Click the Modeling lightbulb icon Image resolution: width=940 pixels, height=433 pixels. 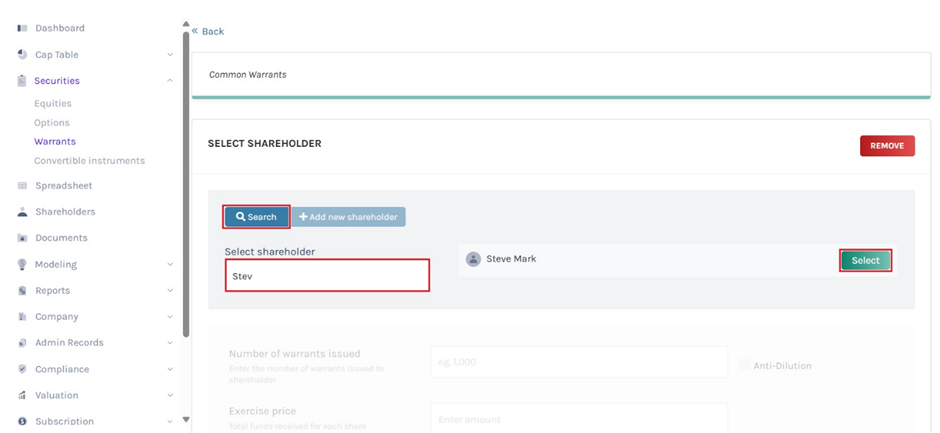pos(22,265)
